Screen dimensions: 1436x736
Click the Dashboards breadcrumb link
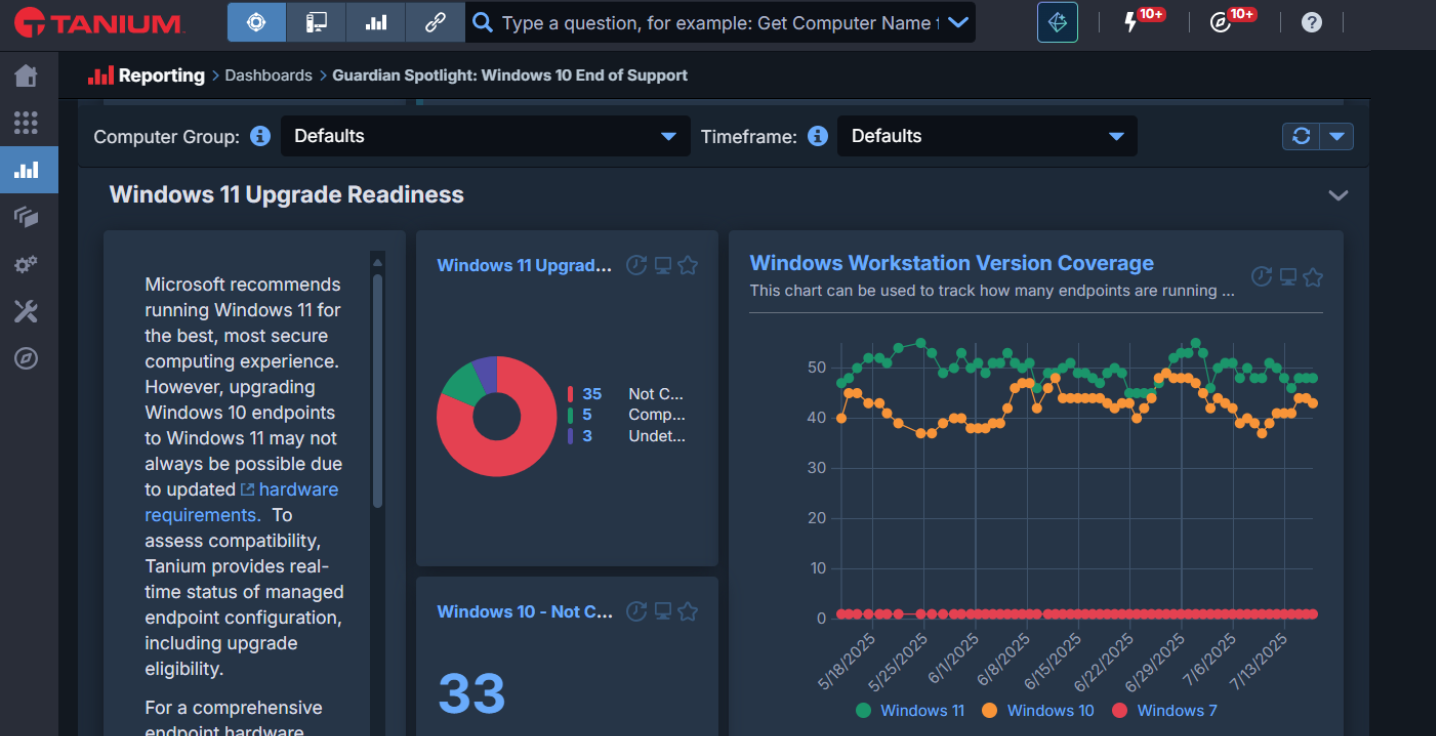[x=268, y=75]
